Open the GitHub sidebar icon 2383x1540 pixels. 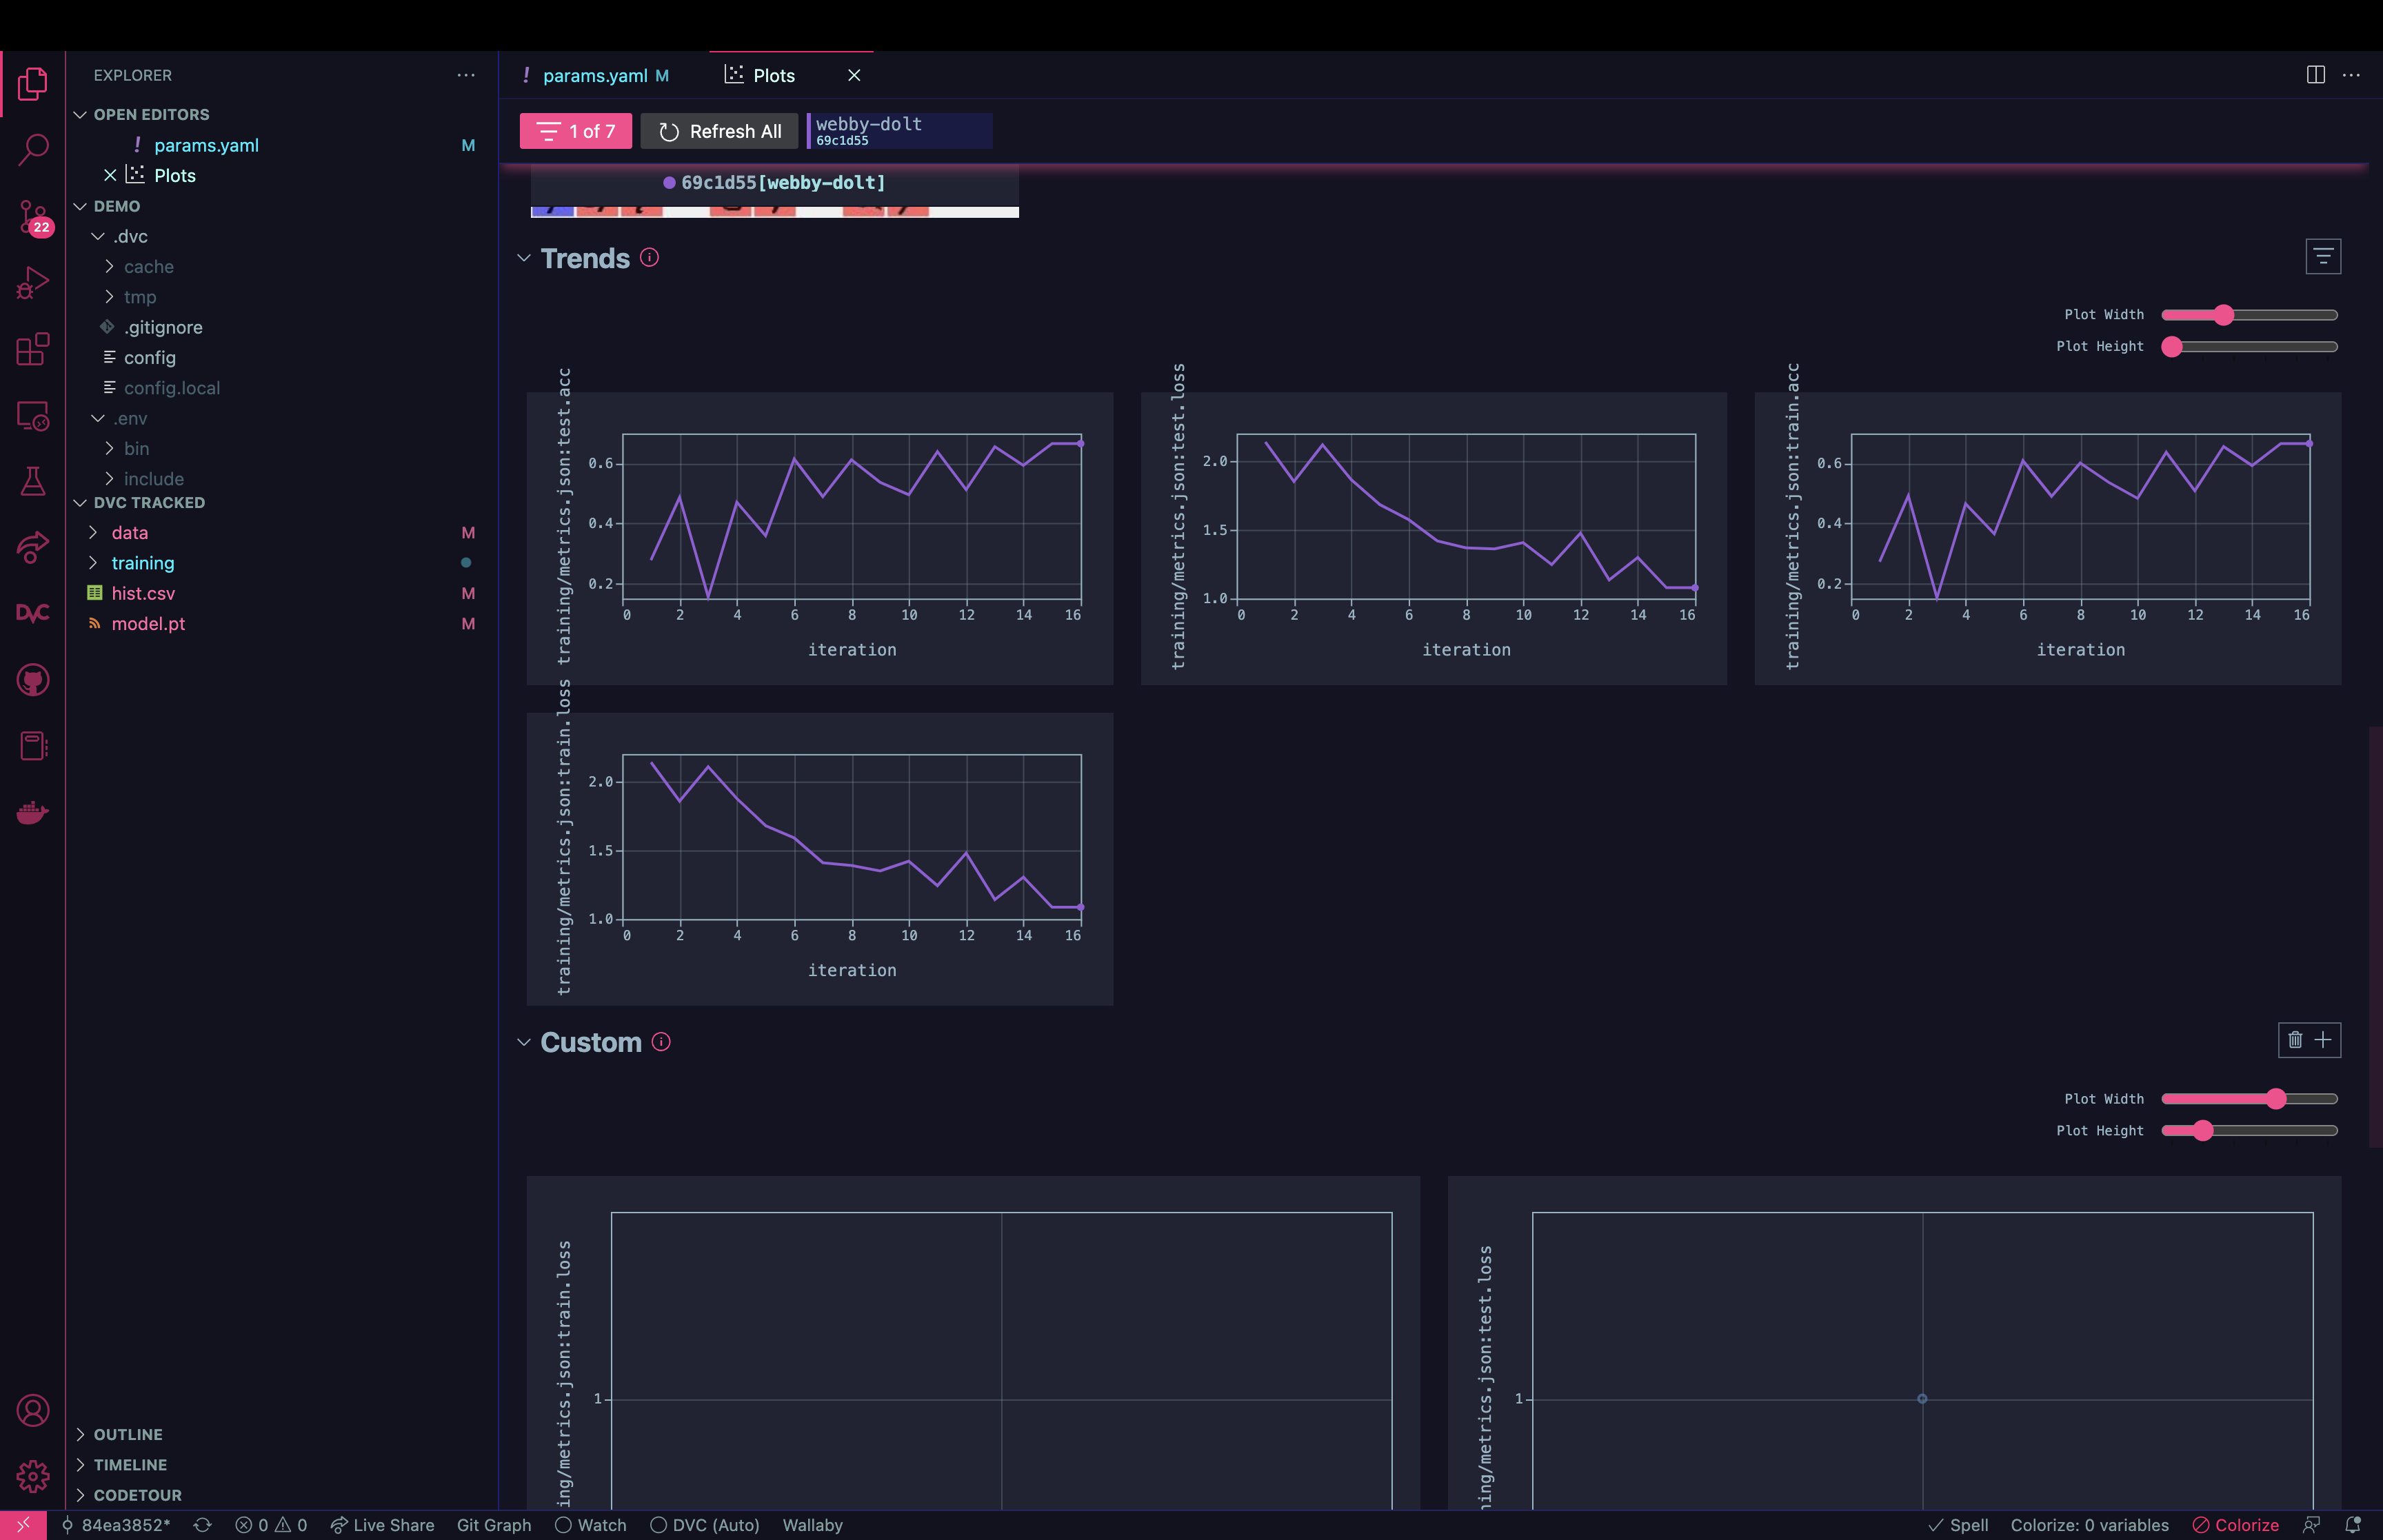pos(33,680)
